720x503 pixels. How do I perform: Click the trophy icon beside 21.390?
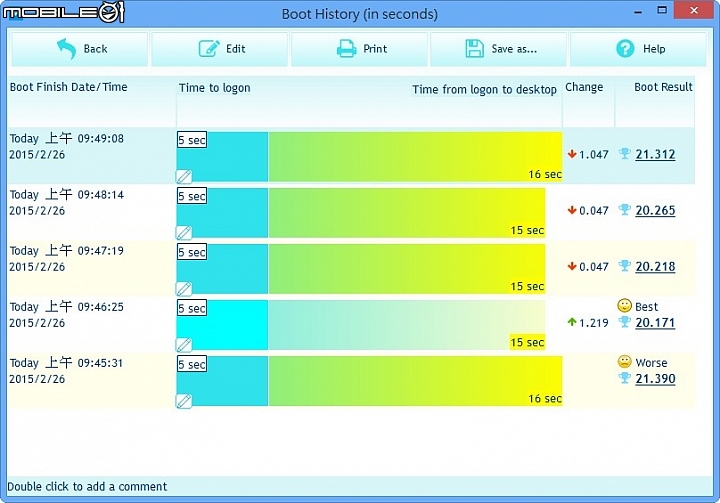[x=624, y=378]
